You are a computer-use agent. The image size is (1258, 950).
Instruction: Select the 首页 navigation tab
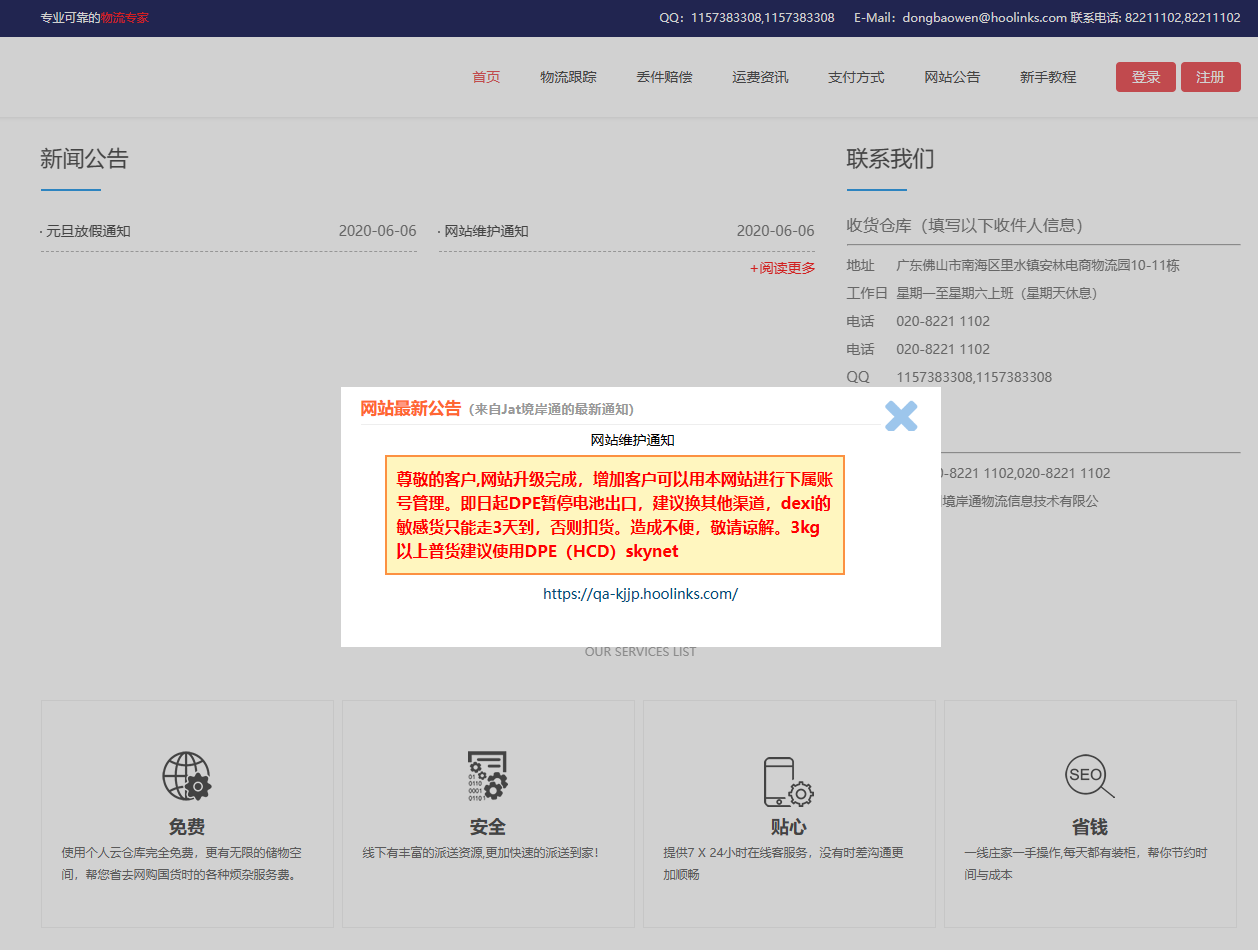click(x=486, y=76)
